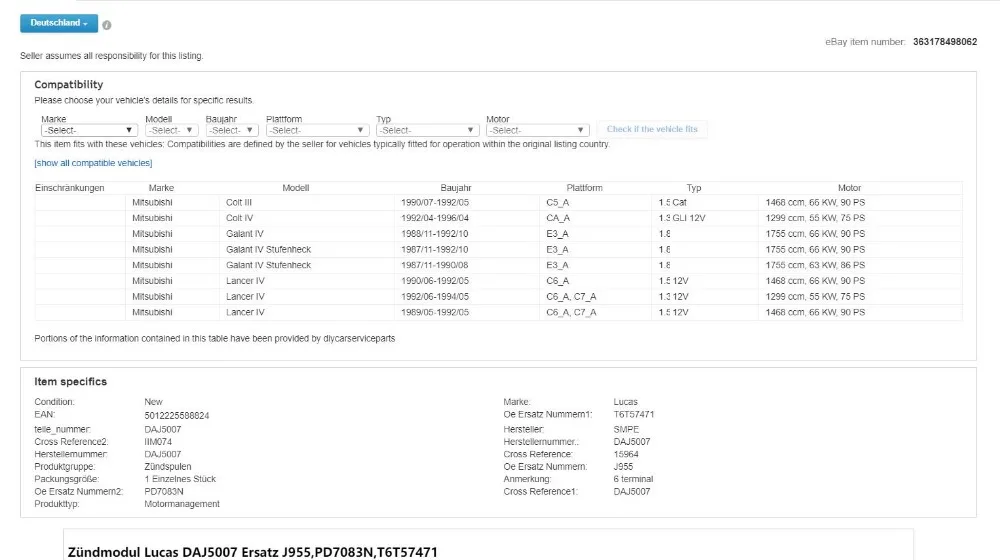Select Packungsgröße value 1 Einzelnes Stück
The width and height of the screenshot is (1000, 560).
(x=180, y=479)
